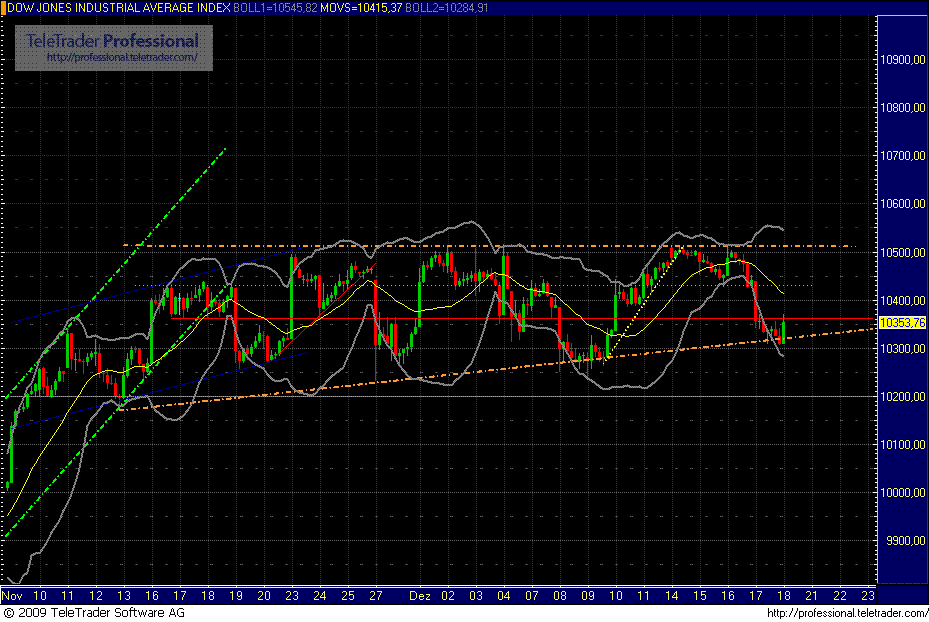
Task: Click the 10200,00 price axis label
Action: (x=902, y=396)
